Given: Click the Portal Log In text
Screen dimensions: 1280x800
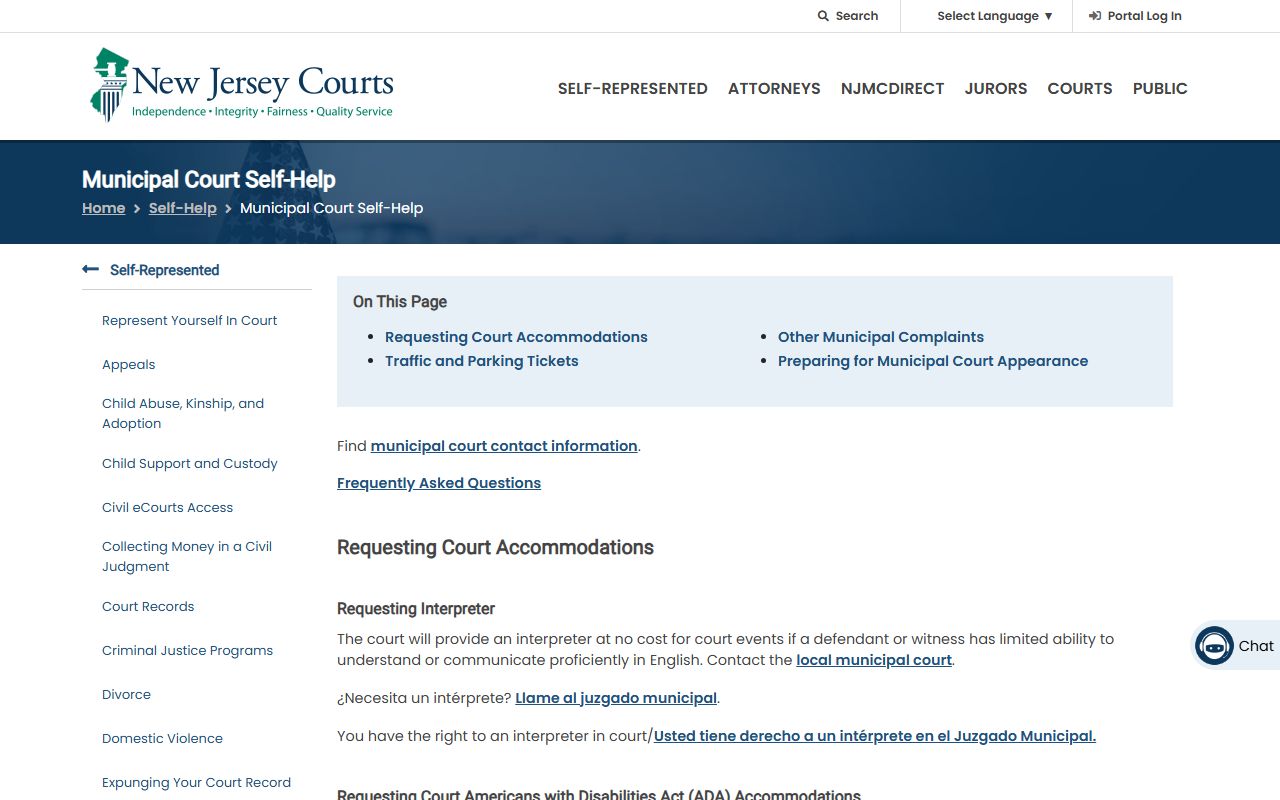Looking at the screenshot, I should [1145, 16].
